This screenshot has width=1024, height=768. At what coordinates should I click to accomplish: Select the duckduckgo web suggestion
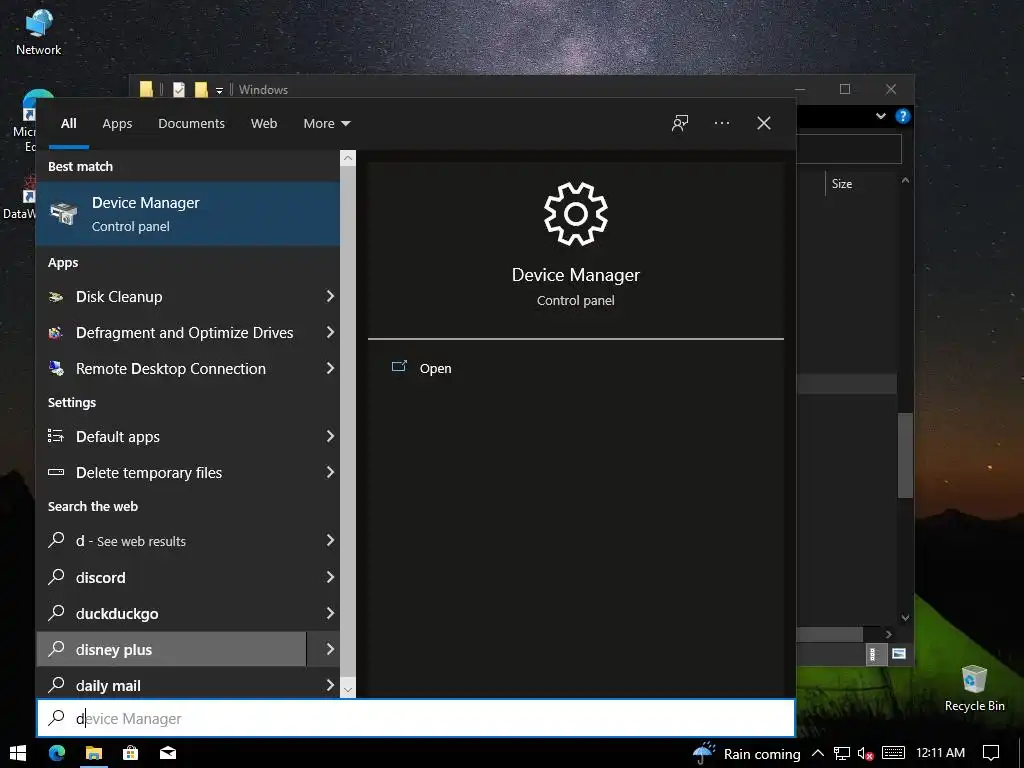point(170,613)
